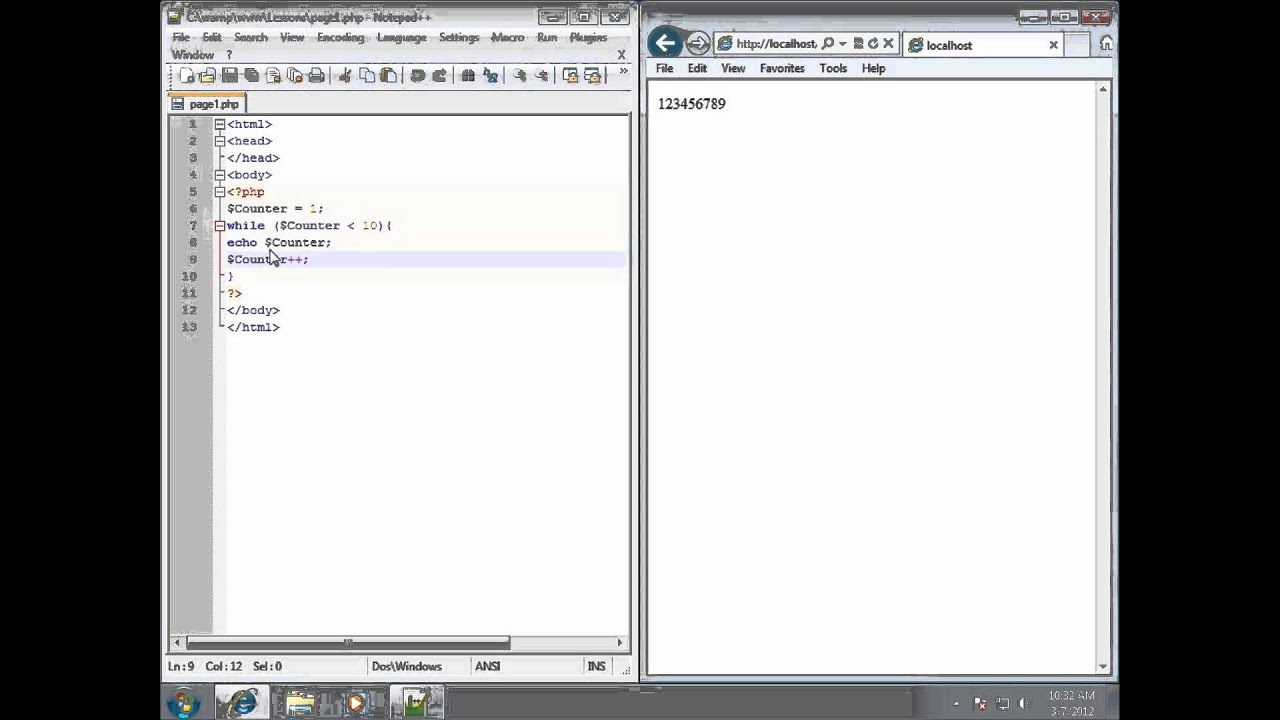This screenshot has width=1280, height=720.
Task: Click the ANSI encoding status entry
Action: (488, 666)
